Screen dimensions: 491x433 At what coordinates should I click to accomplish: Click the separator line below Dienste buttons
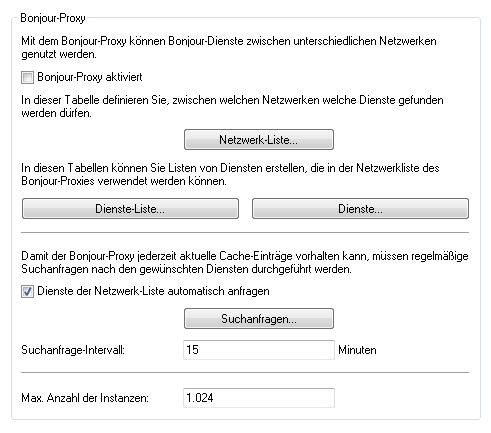coord(245,232)
